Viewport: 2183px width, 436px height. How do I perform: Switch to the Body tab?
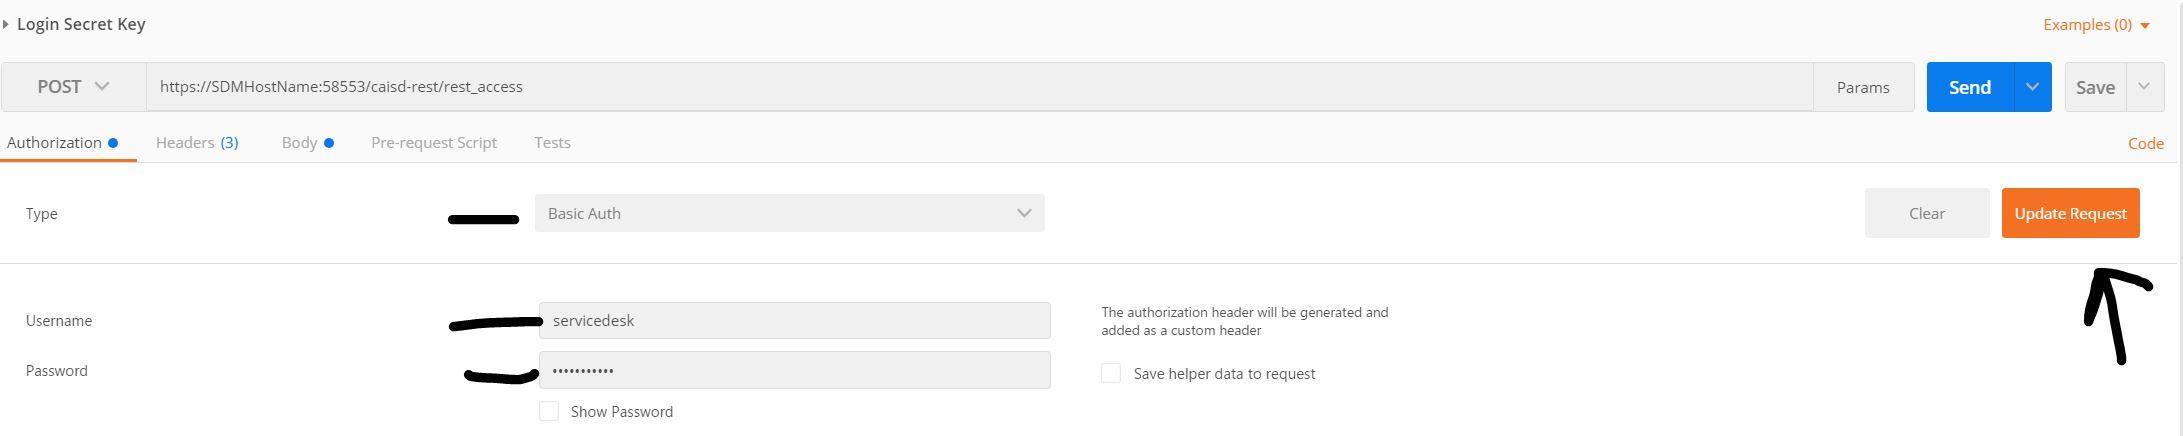tap(307, 143)
